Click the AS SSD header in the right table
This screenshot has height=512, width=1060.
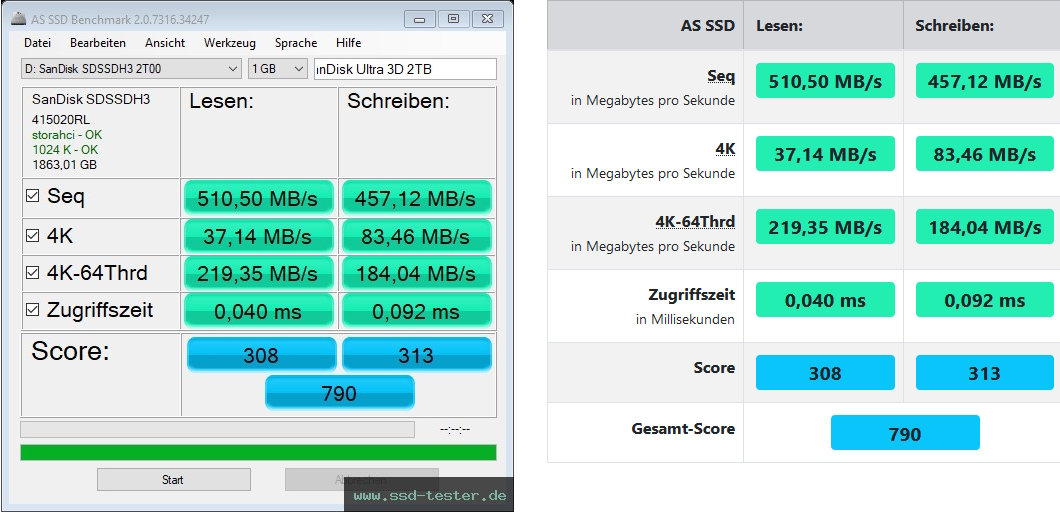pyautogui.click(x=708, y=26)
